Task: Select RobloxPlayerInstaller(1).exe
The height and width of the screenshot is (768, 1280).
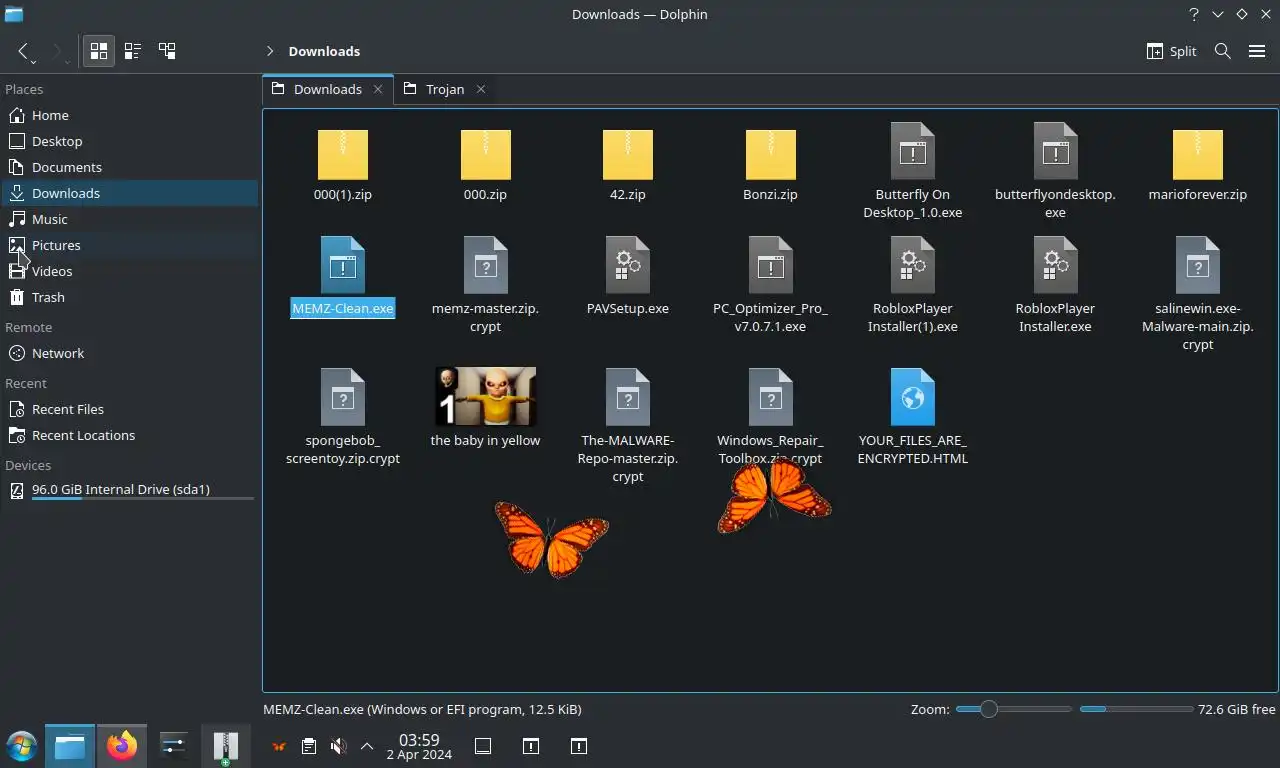Action: [x=913, y=286]
